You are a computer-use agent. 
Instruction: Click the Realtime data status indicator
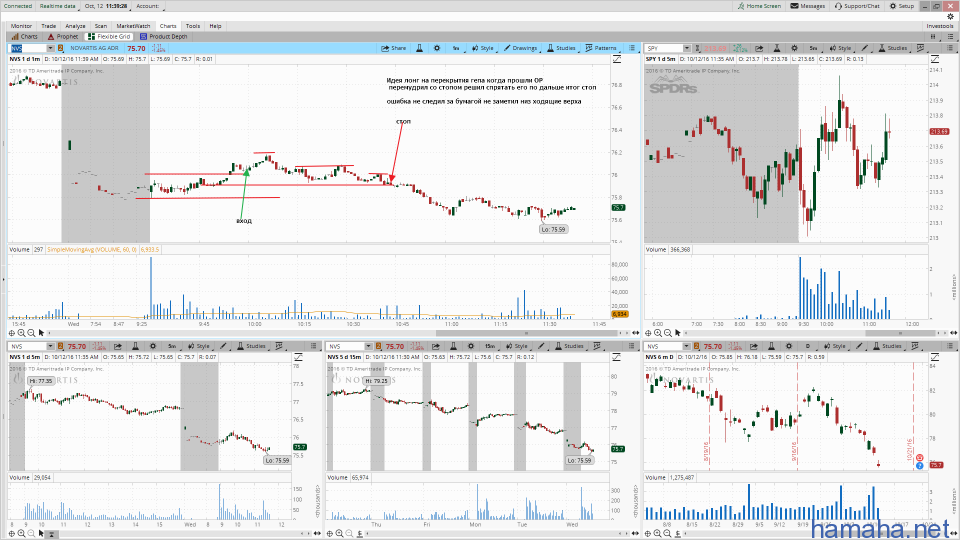tap(58, 6)
